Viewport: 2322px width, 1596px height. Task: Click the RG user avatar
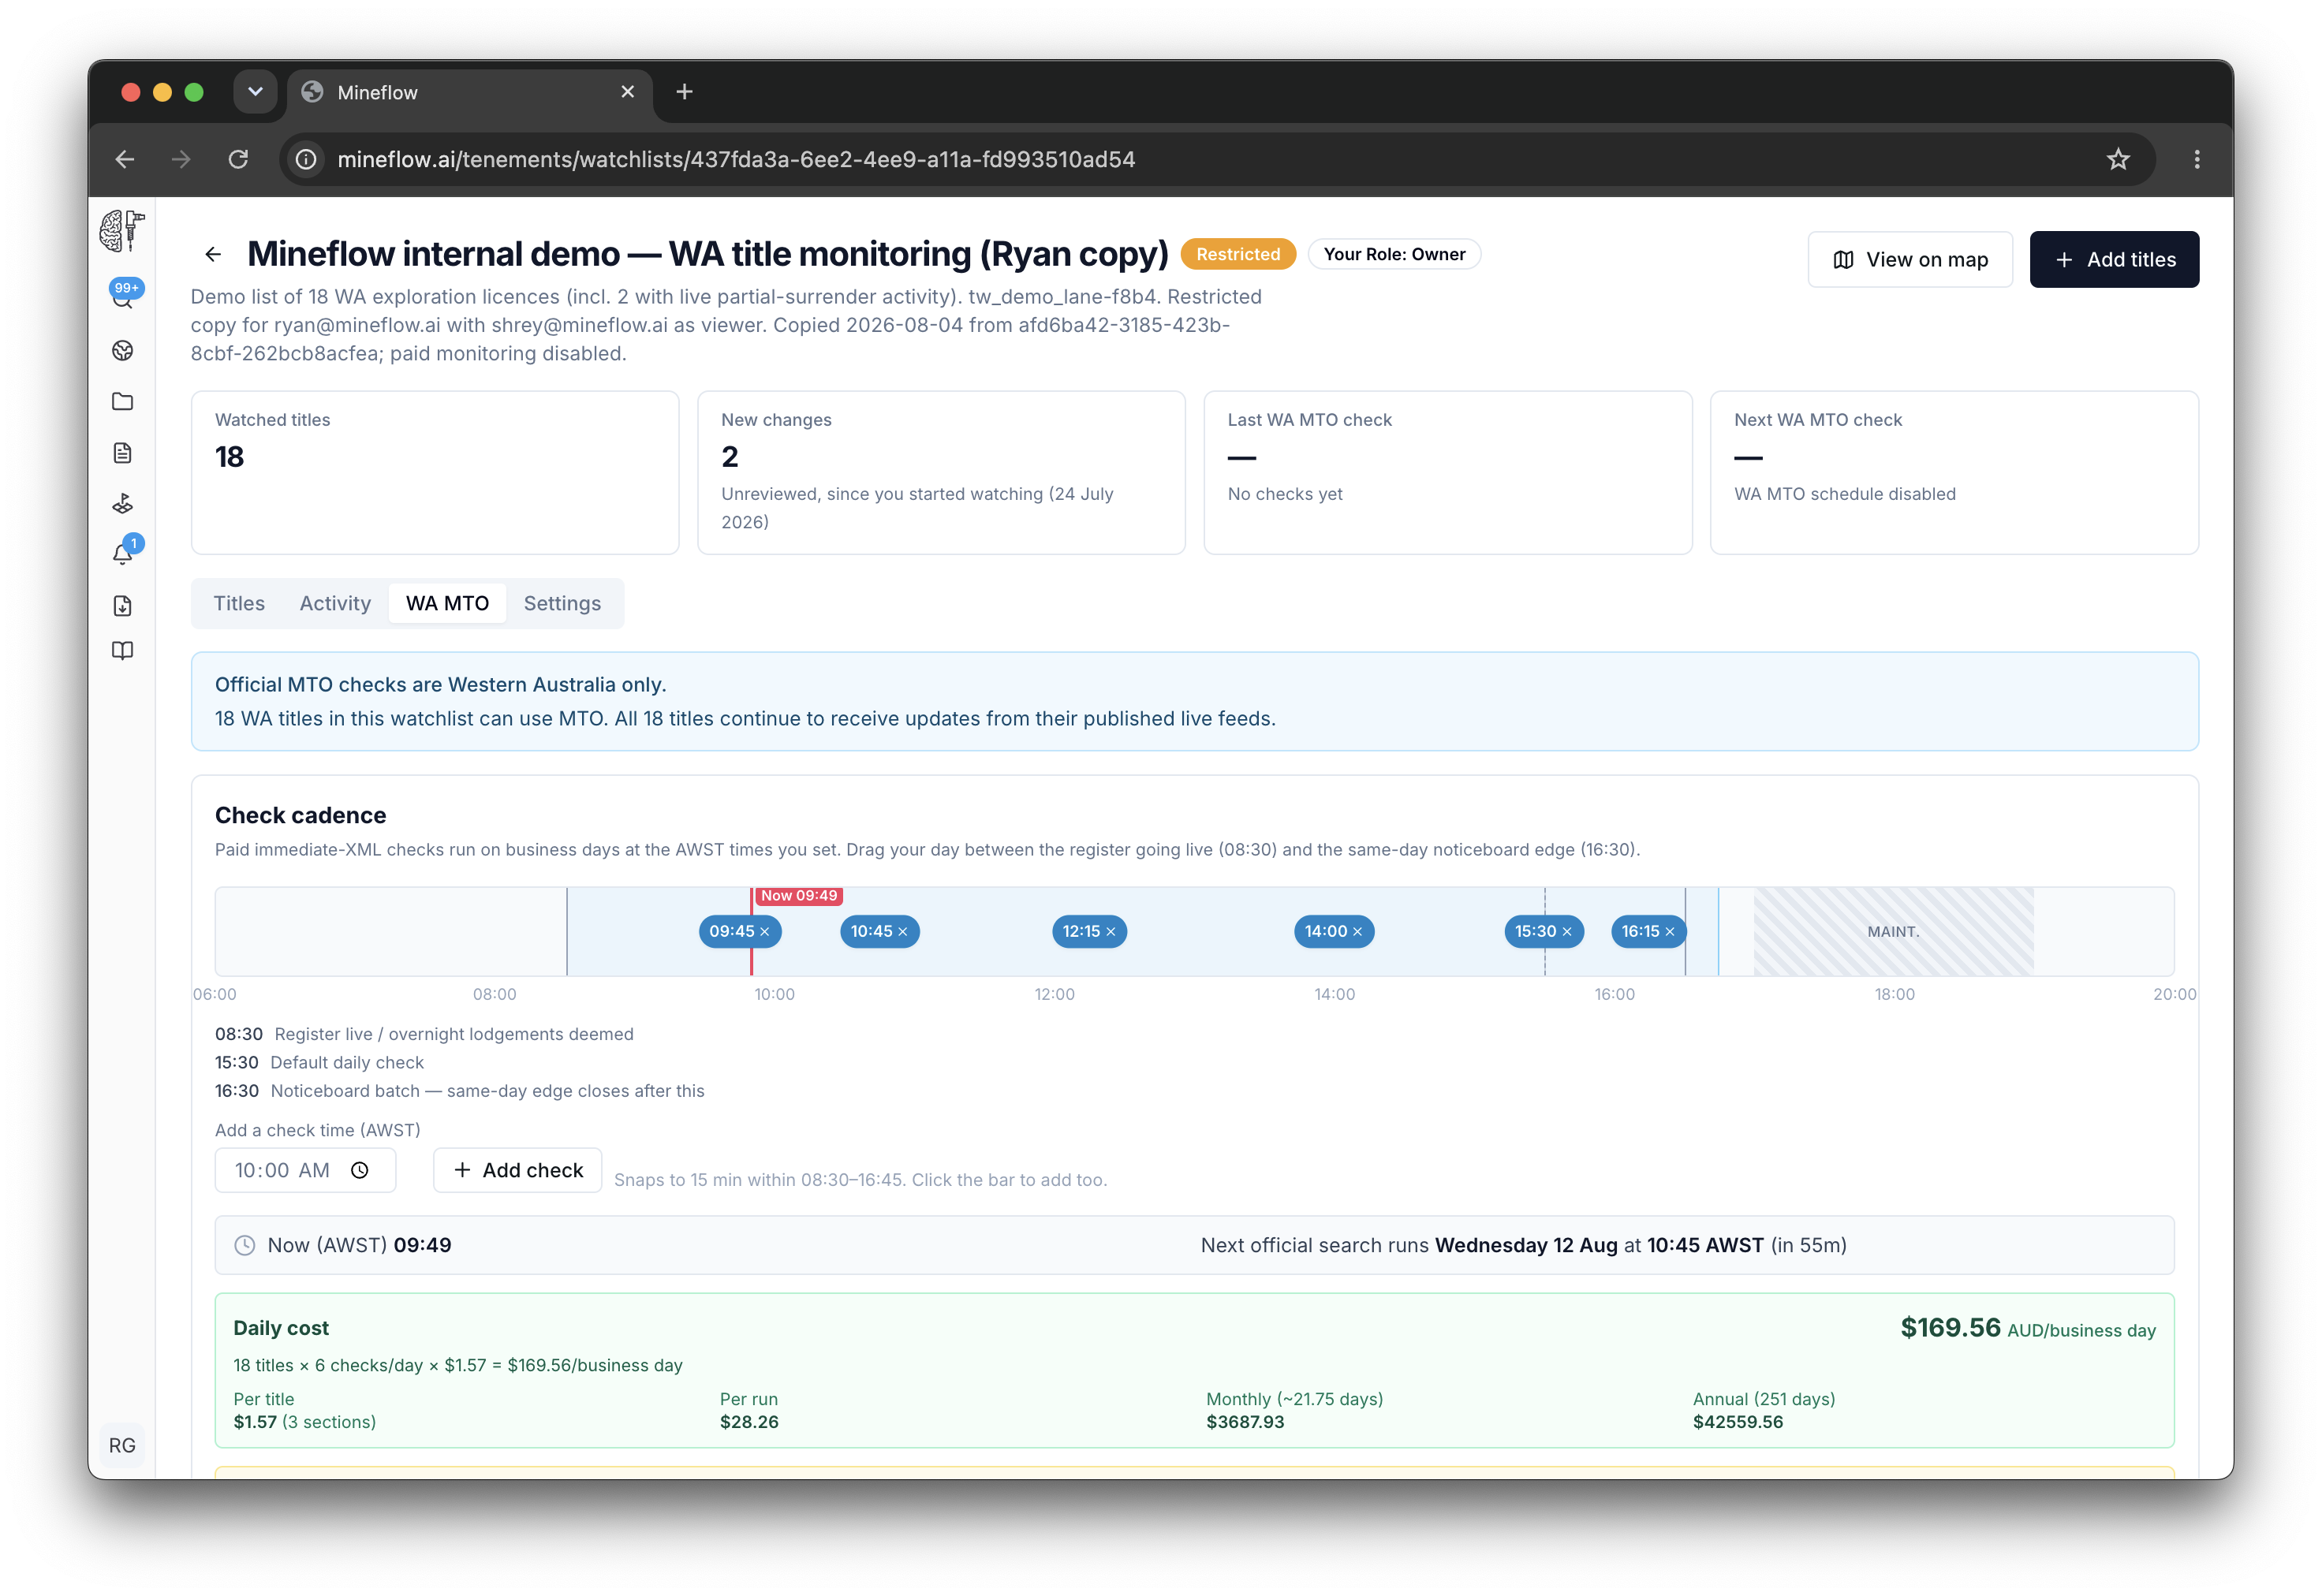click(122, 1445)
